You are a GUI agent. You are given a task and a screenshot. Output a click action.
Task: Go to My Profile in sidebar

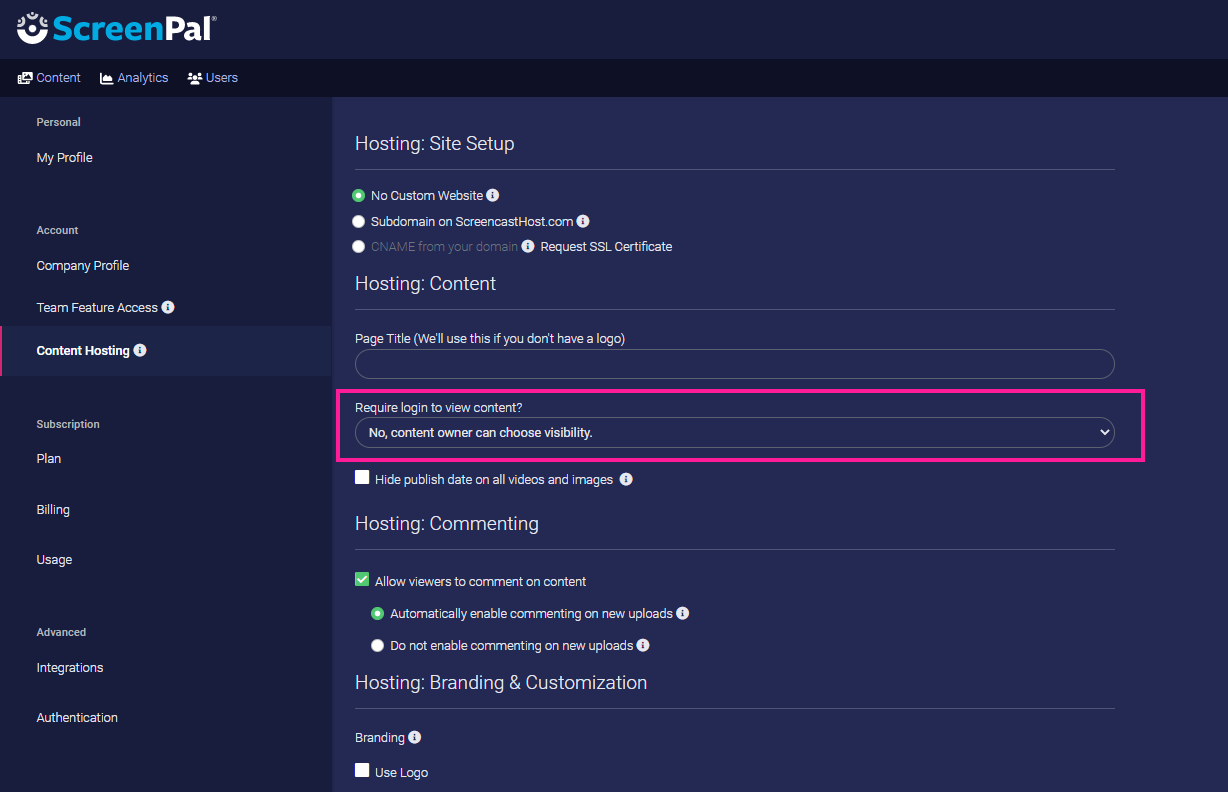coord(65,158)
